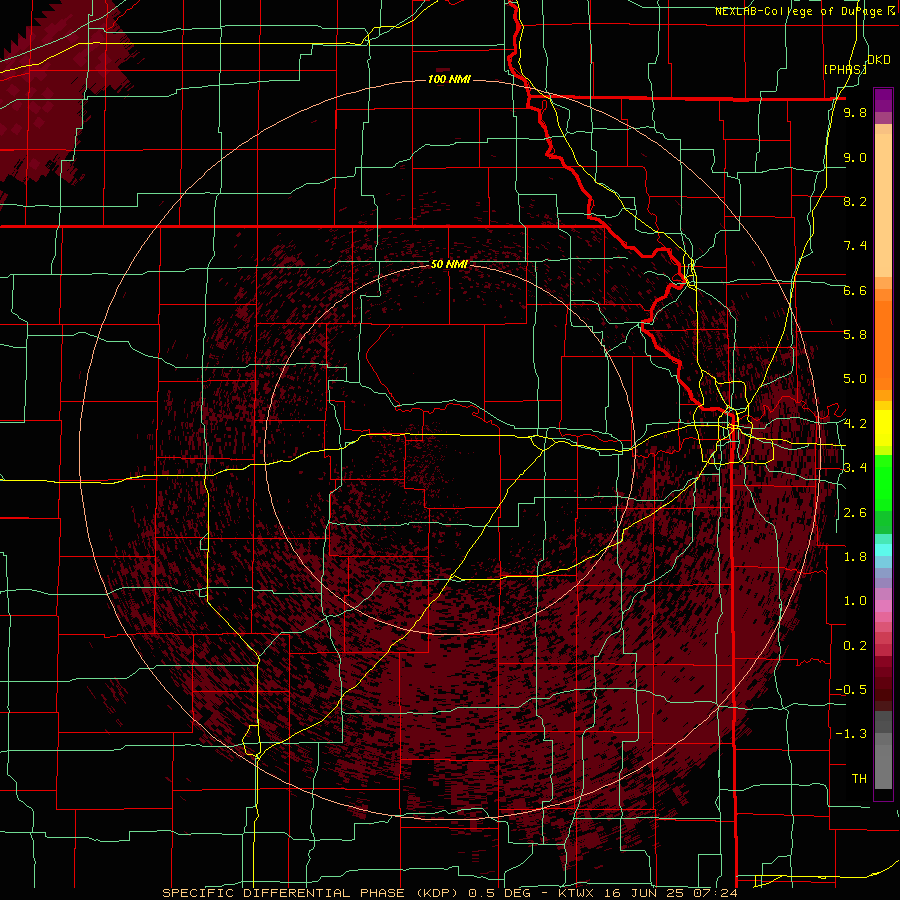900x900 pixels.
Task: Click the 8.2 scale value
Action: (855, 201)
